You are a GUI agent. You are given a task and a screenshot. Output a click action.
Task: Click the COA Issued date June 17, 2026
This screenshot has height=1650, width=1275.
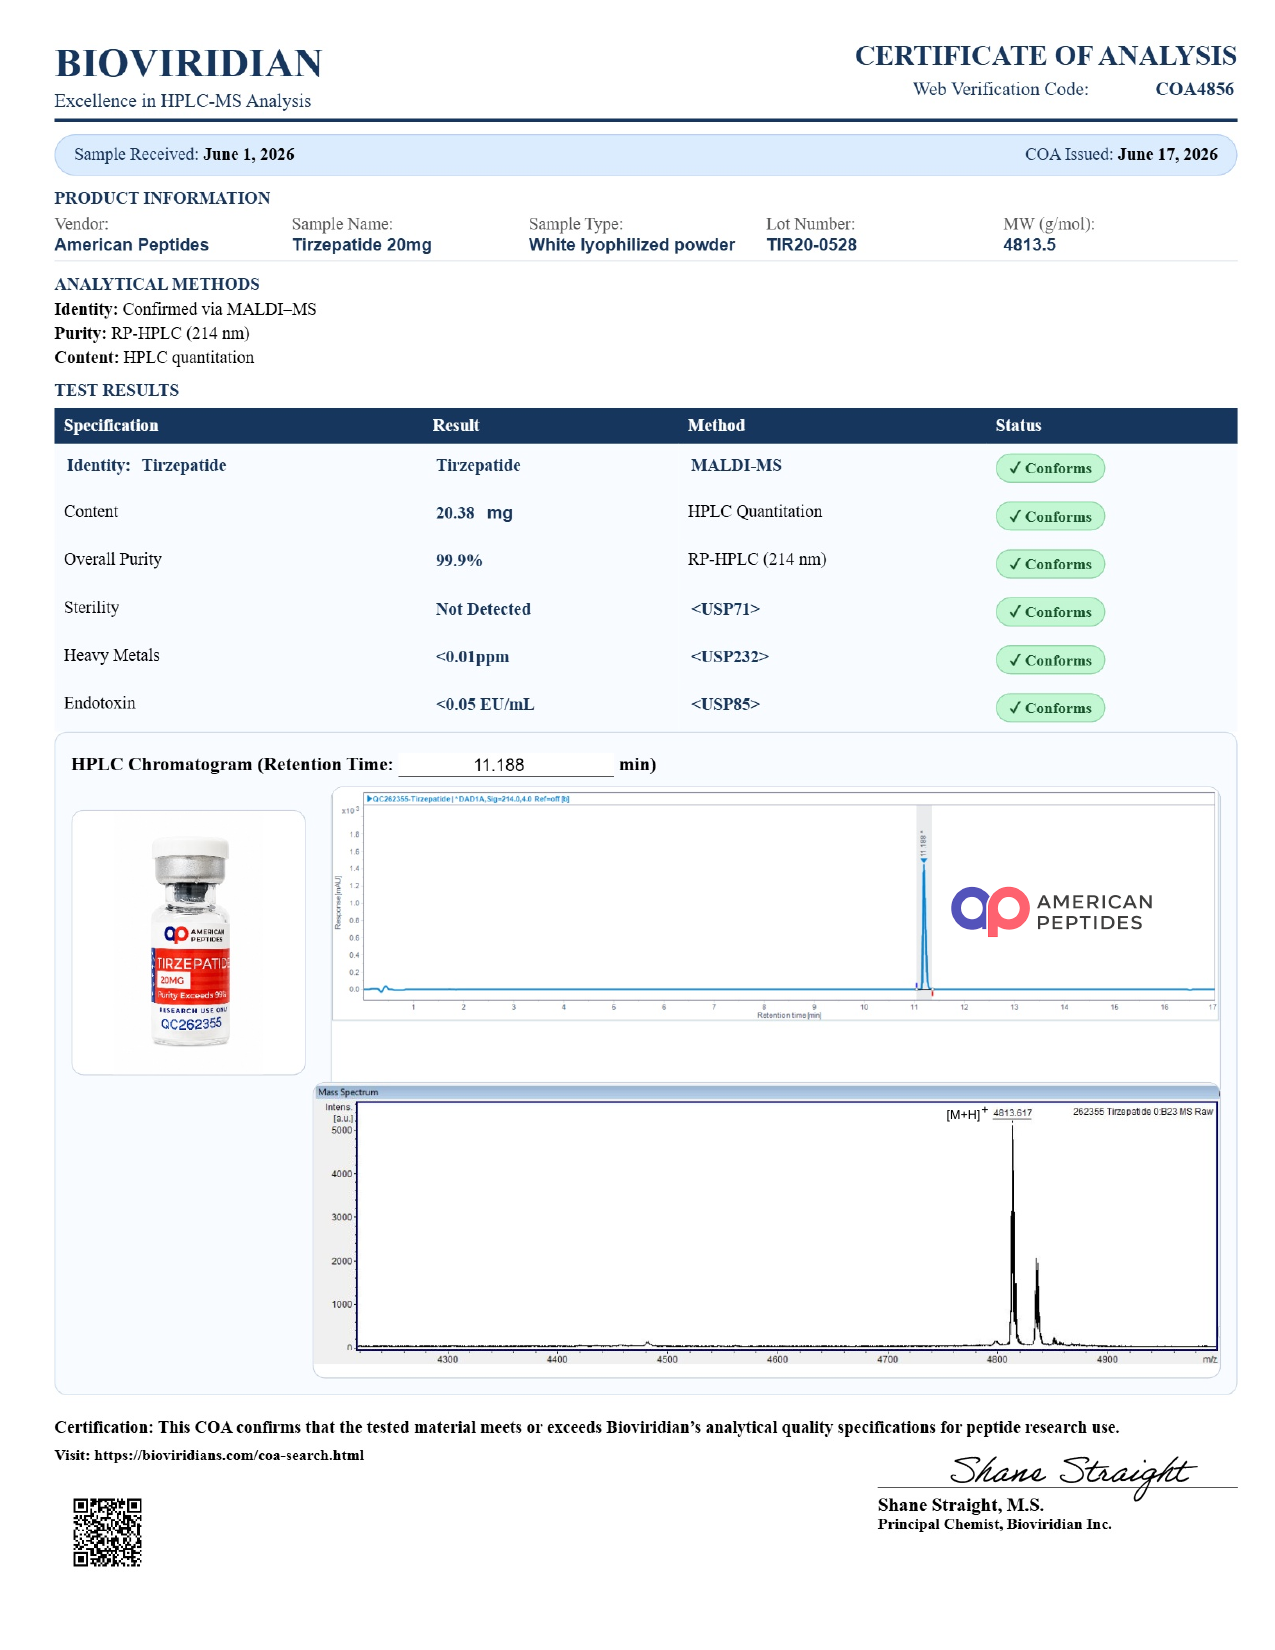(x=1167, y=154)
